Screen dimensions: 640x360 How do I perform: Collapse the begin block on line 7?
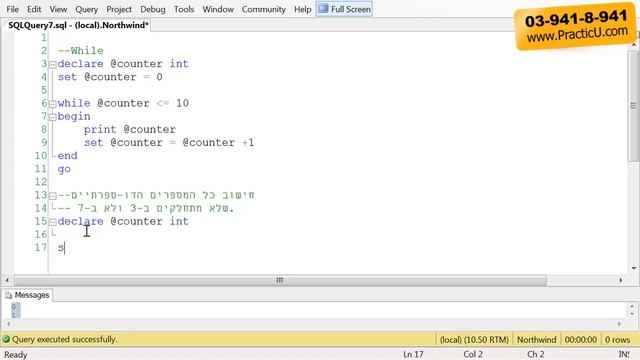[x=53, y=117]
